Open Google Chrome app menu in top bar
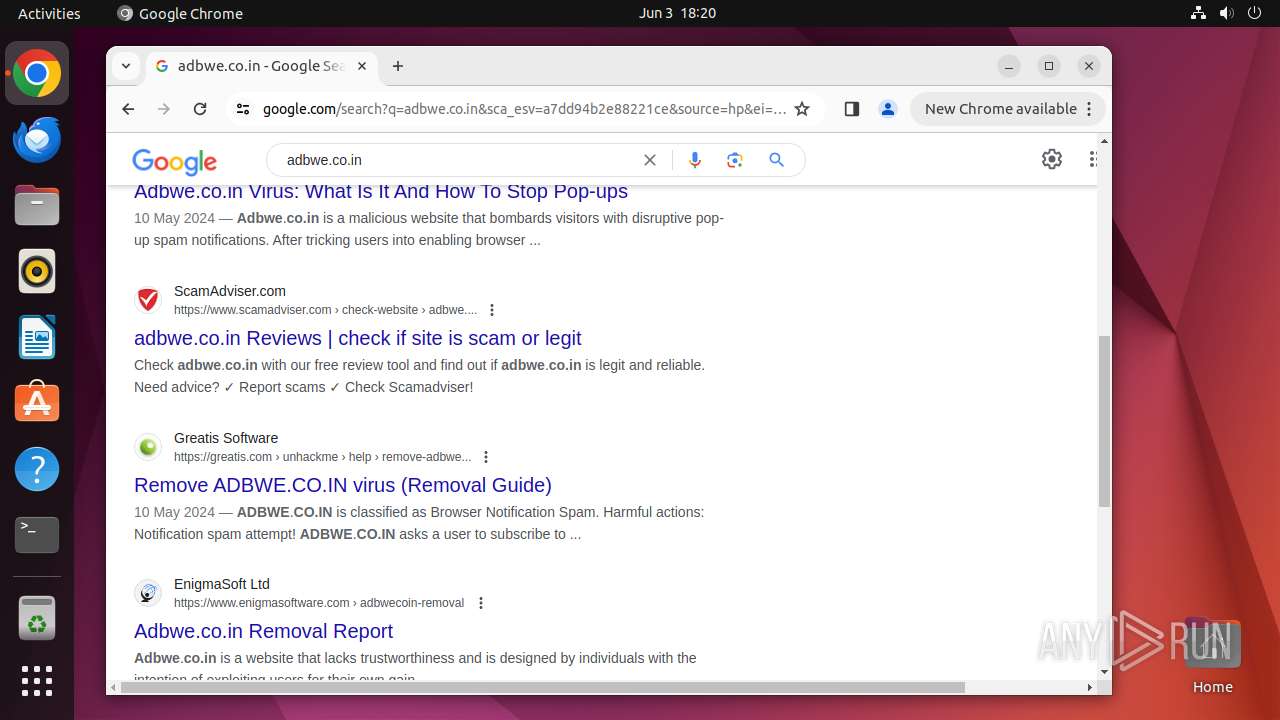Screen dimensions: 1280x720 180,13
